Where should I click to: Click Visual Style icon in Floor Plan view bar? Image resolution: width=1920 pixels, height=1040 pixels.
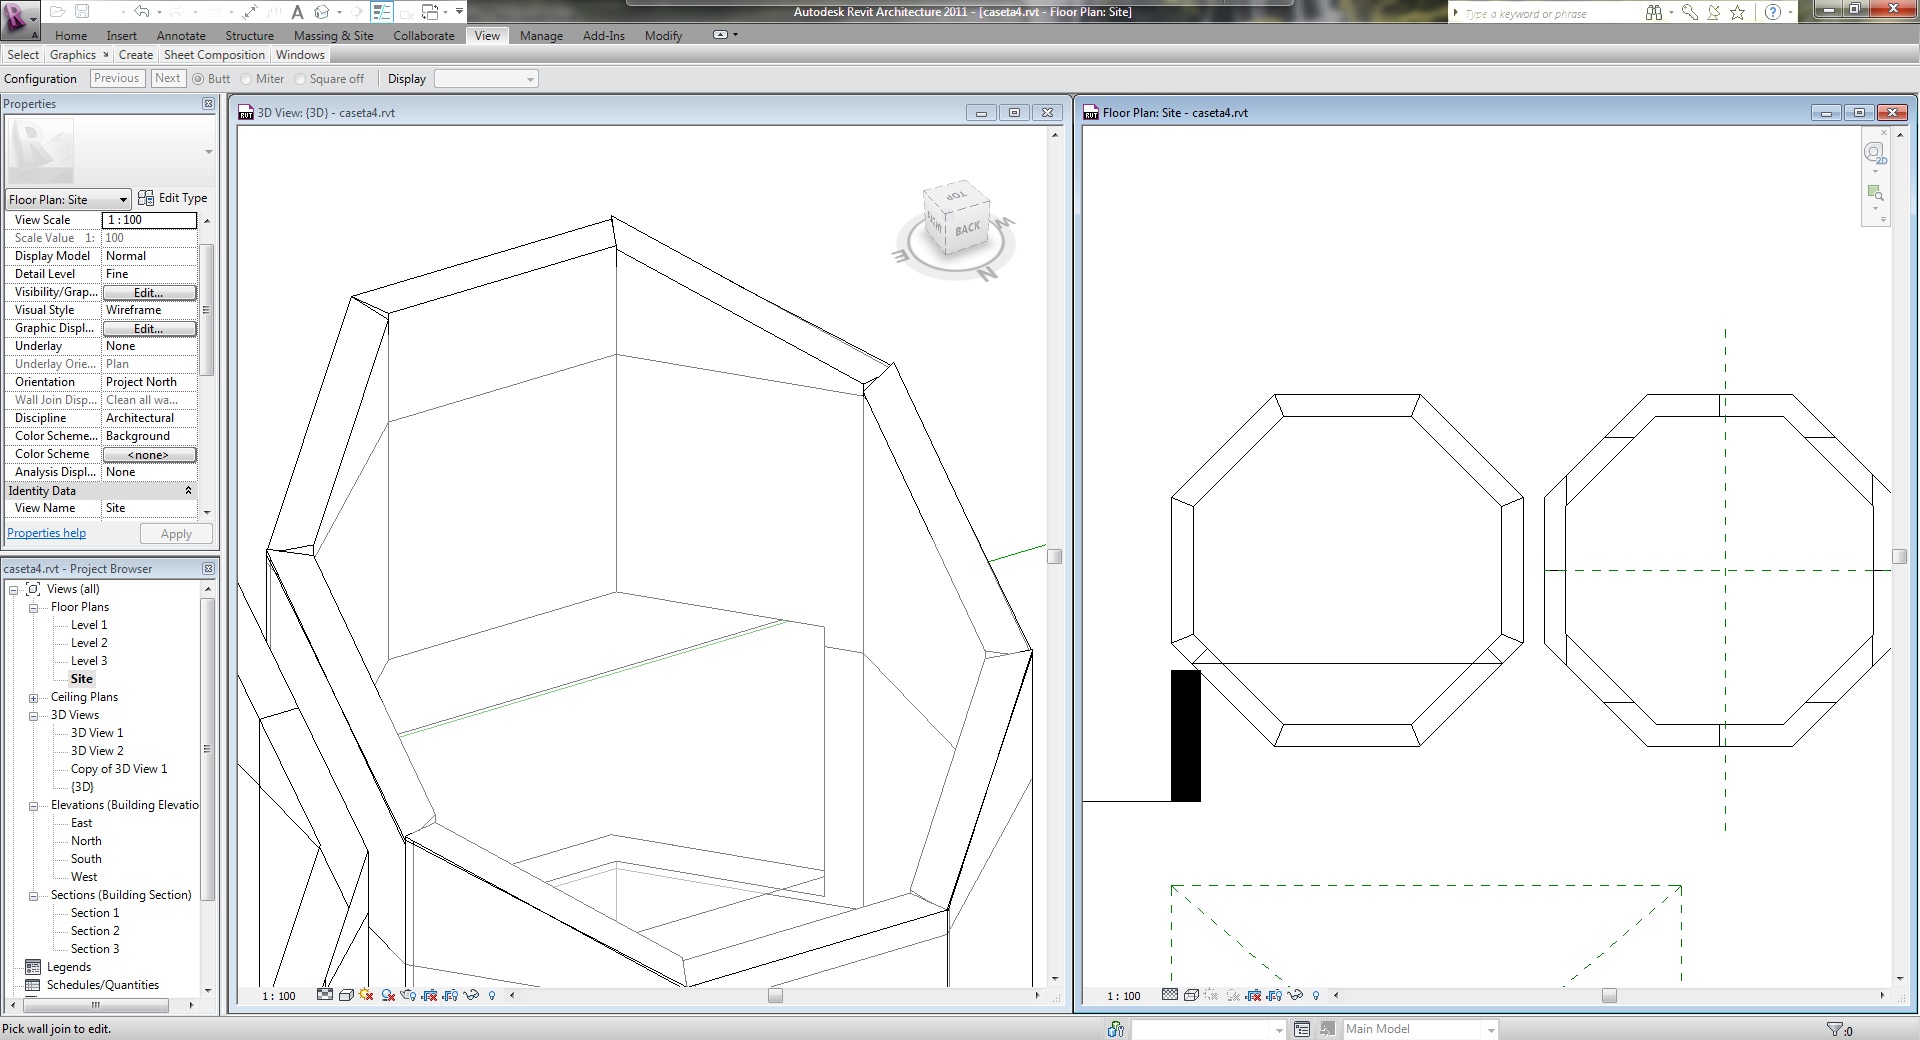1191,995
